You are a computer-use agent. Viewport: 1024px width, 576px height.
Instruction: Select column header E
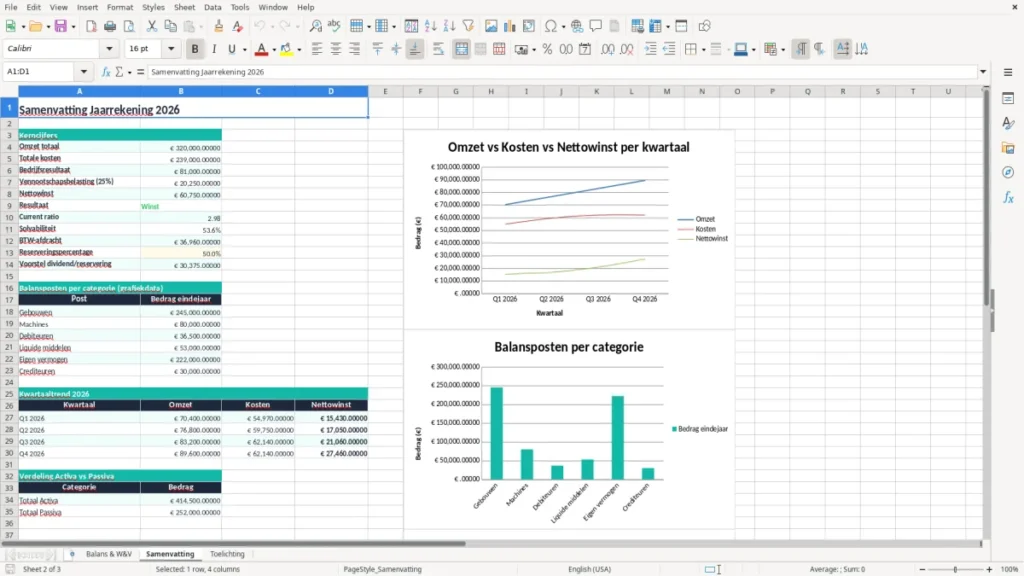(385, 91)
